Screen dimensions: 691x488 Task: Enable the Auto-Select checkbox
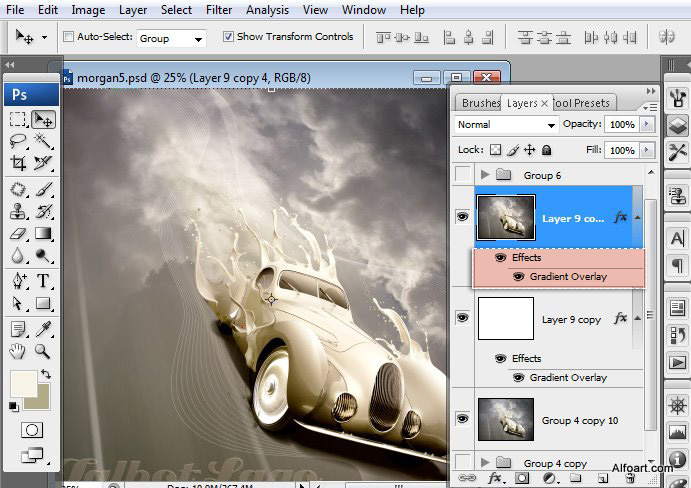[x=68, y=37]
